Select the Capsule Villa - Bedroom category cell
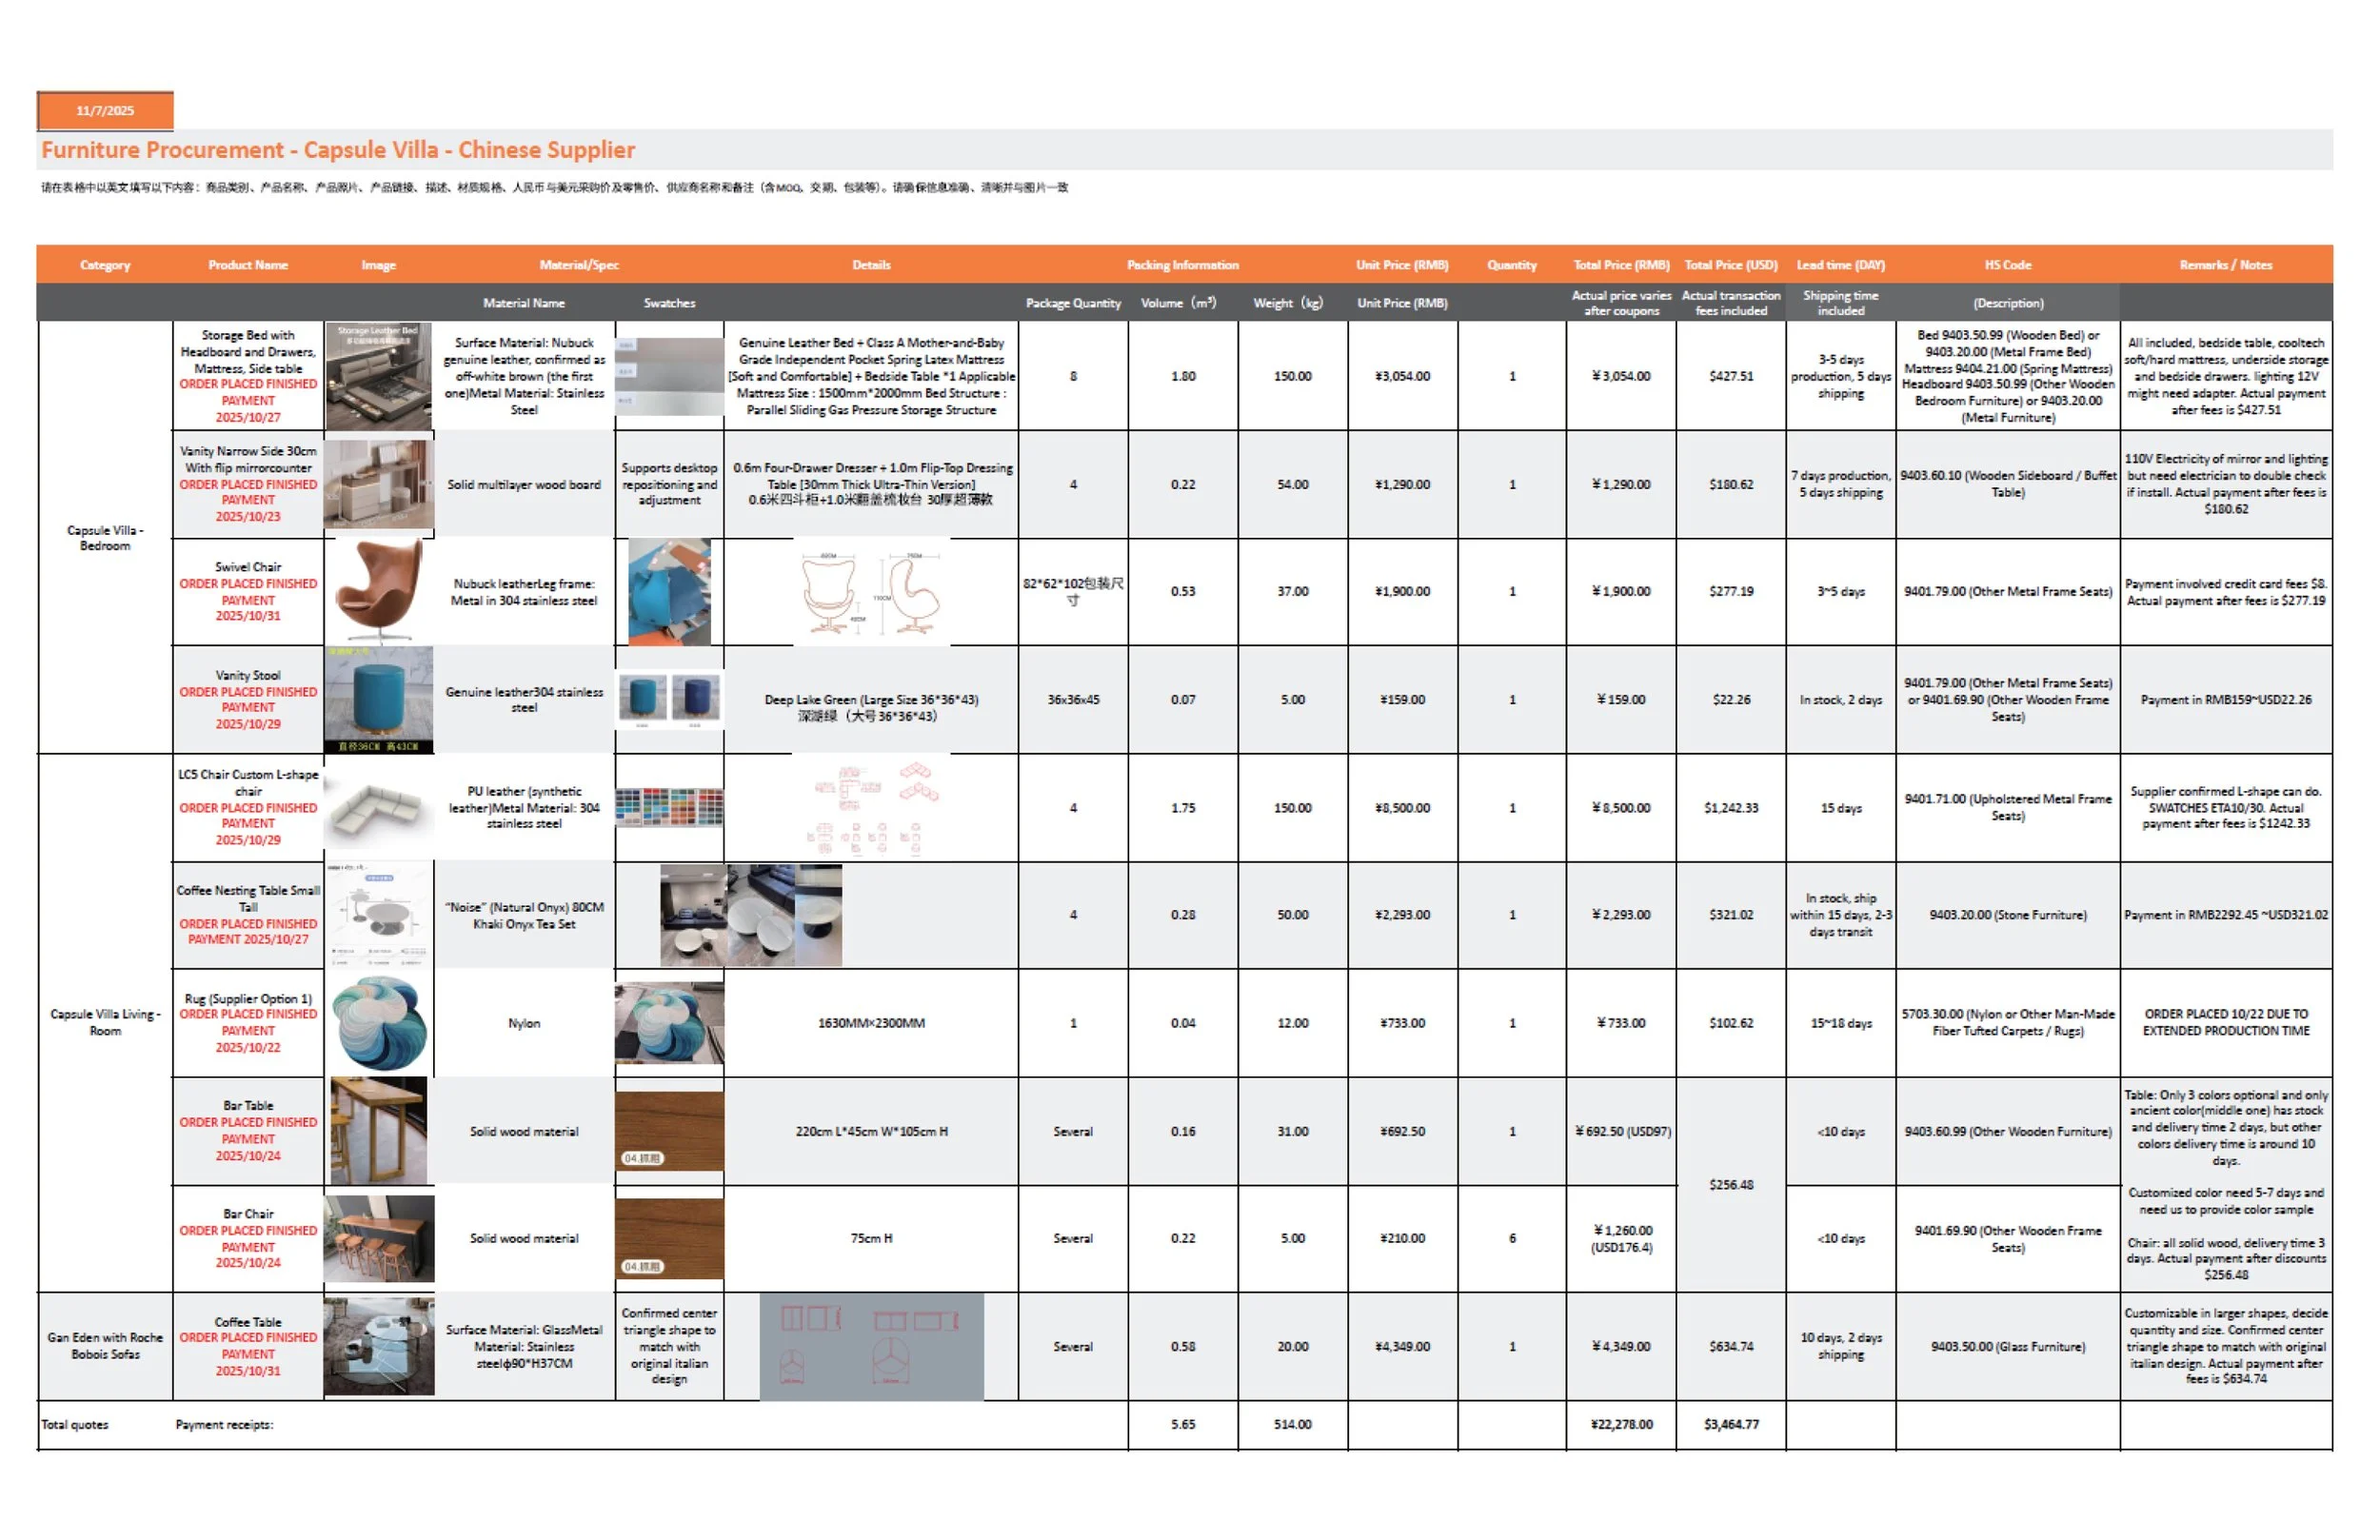Image resolution: width=2380 pixels, height=1540 pixels. coord(105,538)
